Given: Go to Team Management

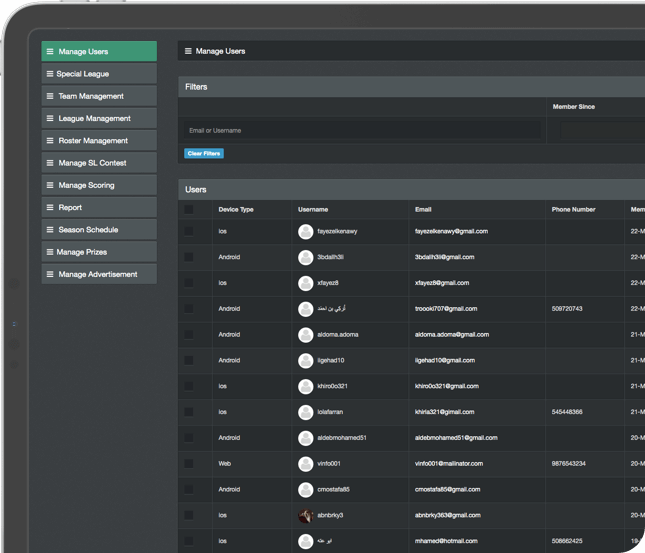Looking at the screenshot, I should tap(99, 96).
